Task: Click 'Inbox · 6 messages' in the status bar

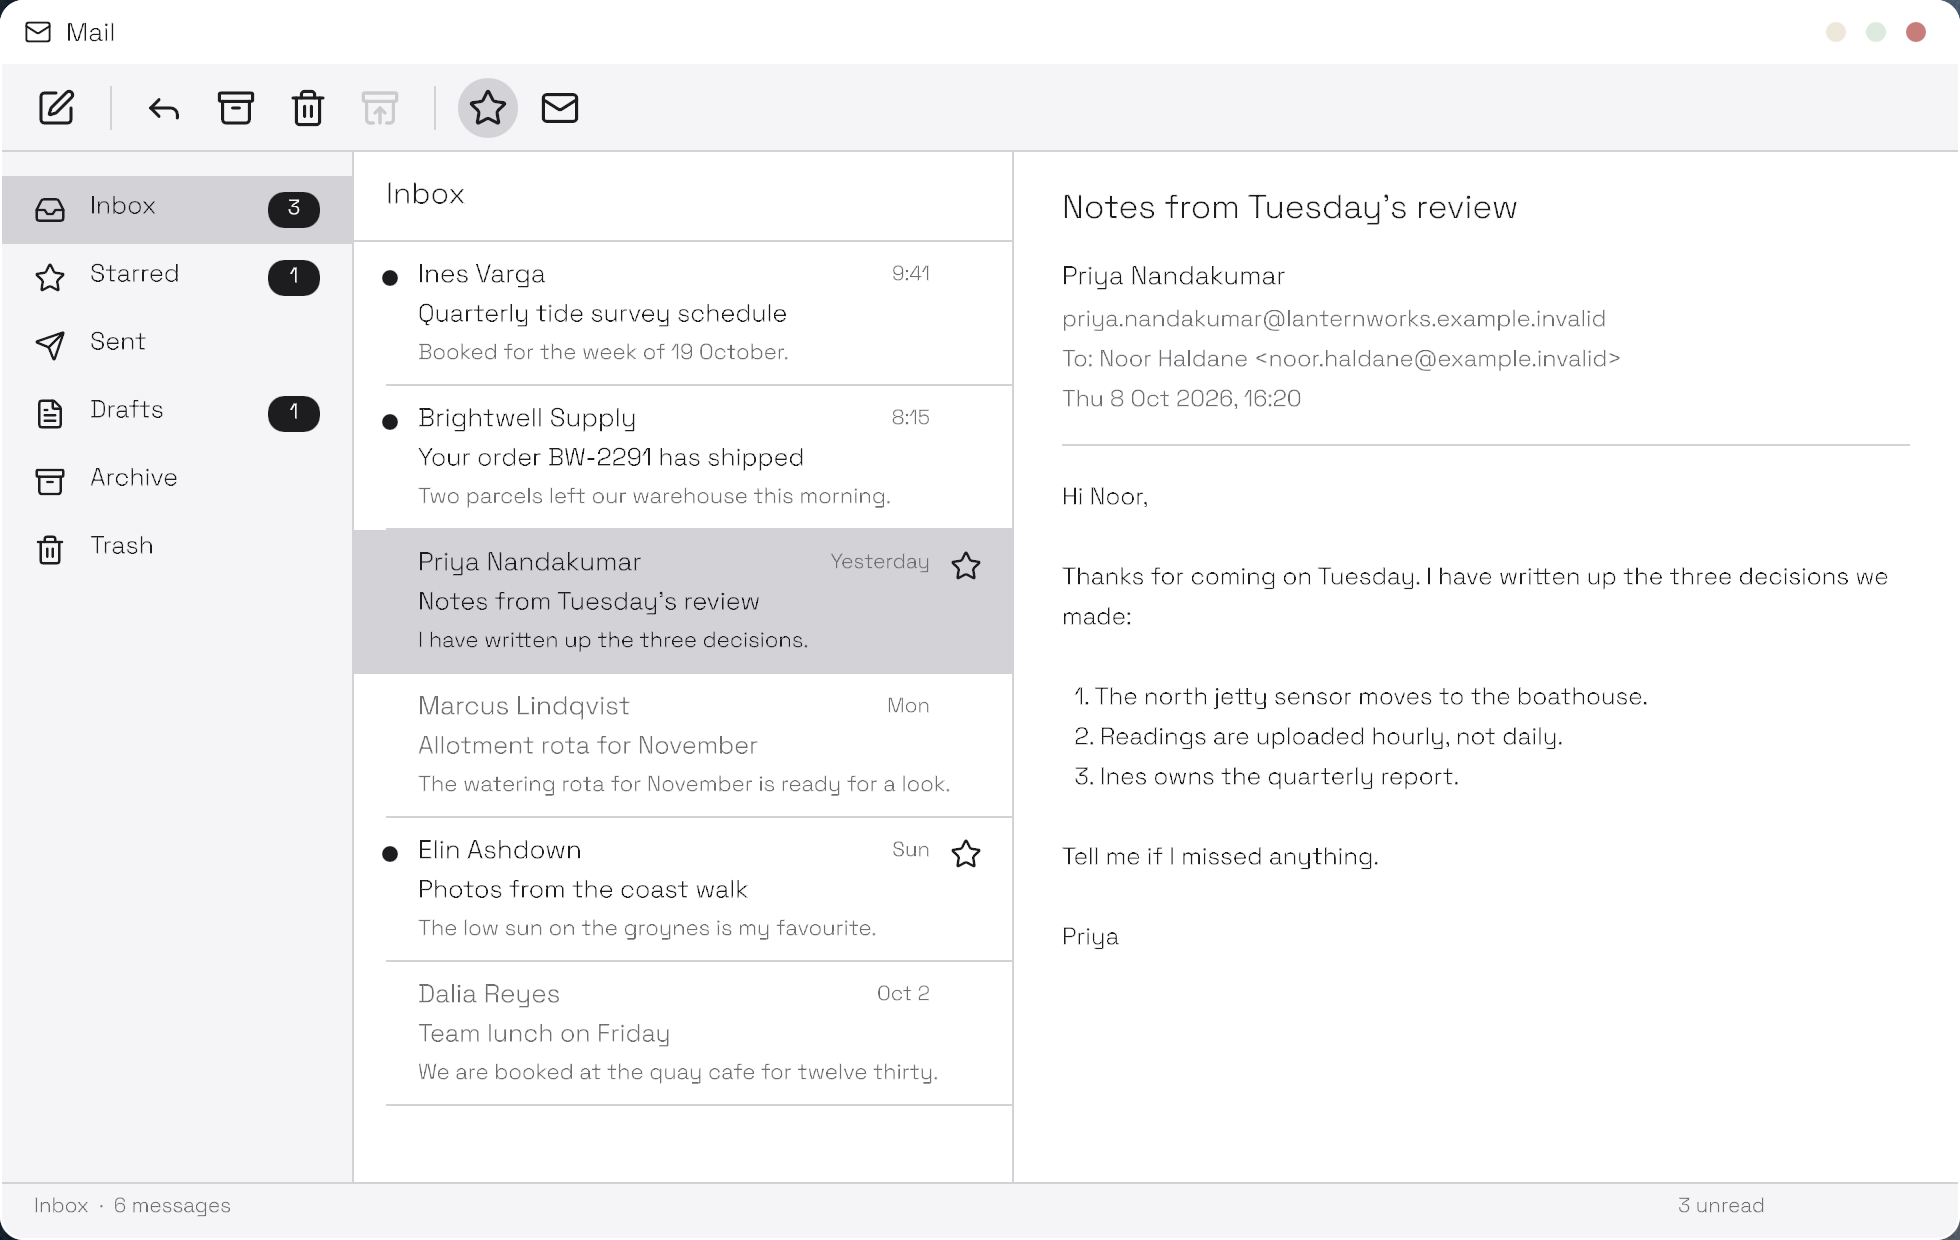Action: (x=132, y=1206)
